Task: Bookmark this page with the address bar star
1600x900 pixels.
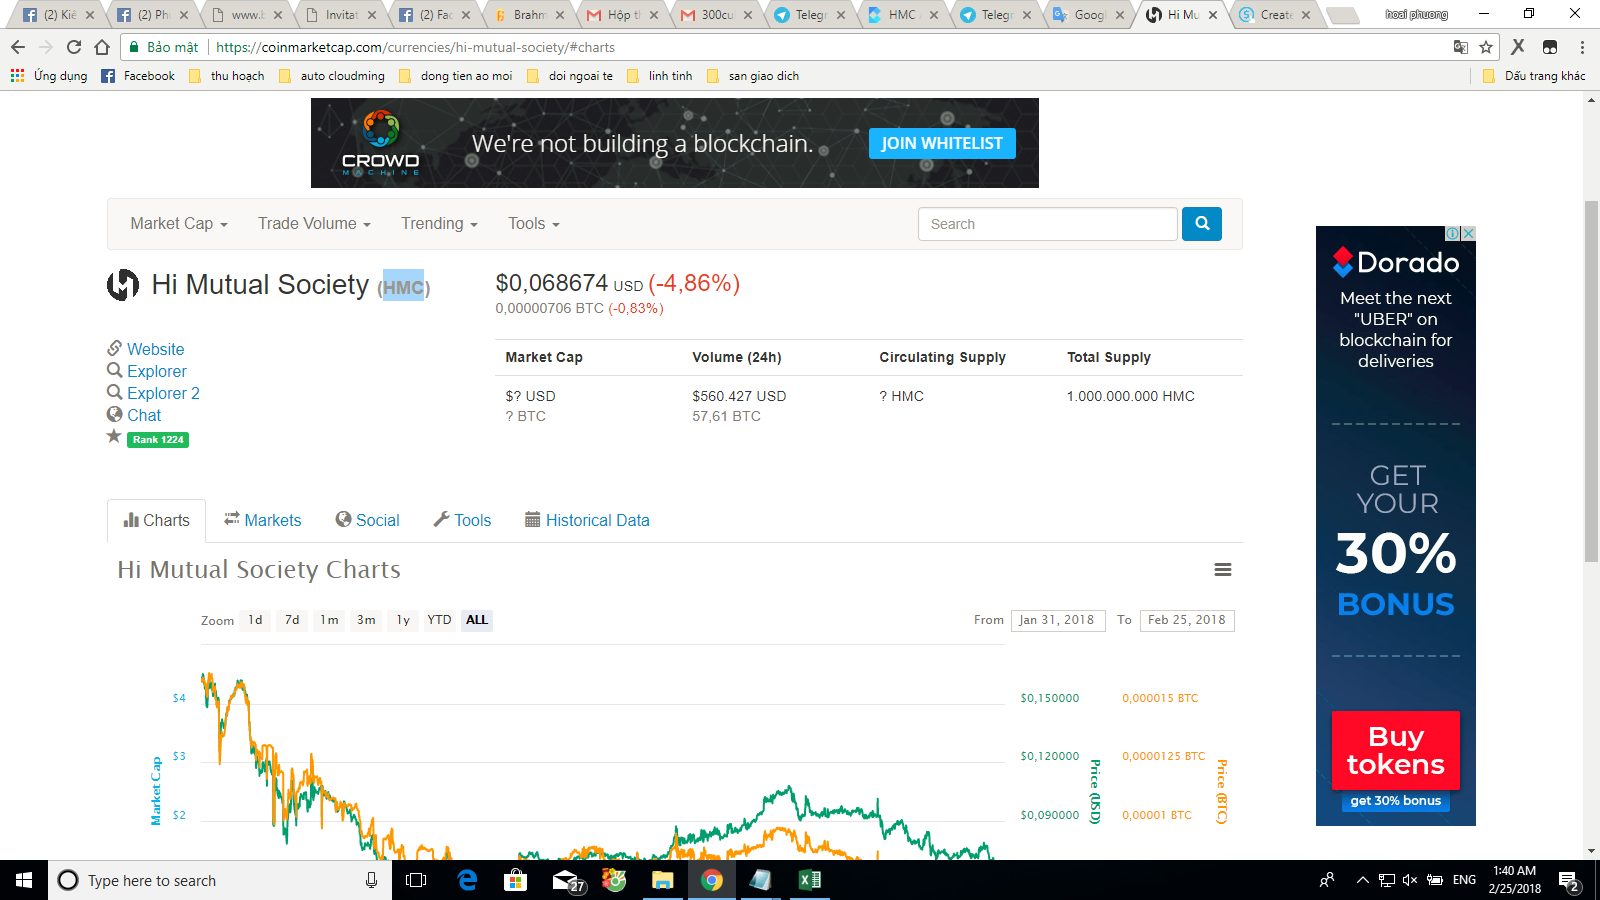Action: (1486, 47)
